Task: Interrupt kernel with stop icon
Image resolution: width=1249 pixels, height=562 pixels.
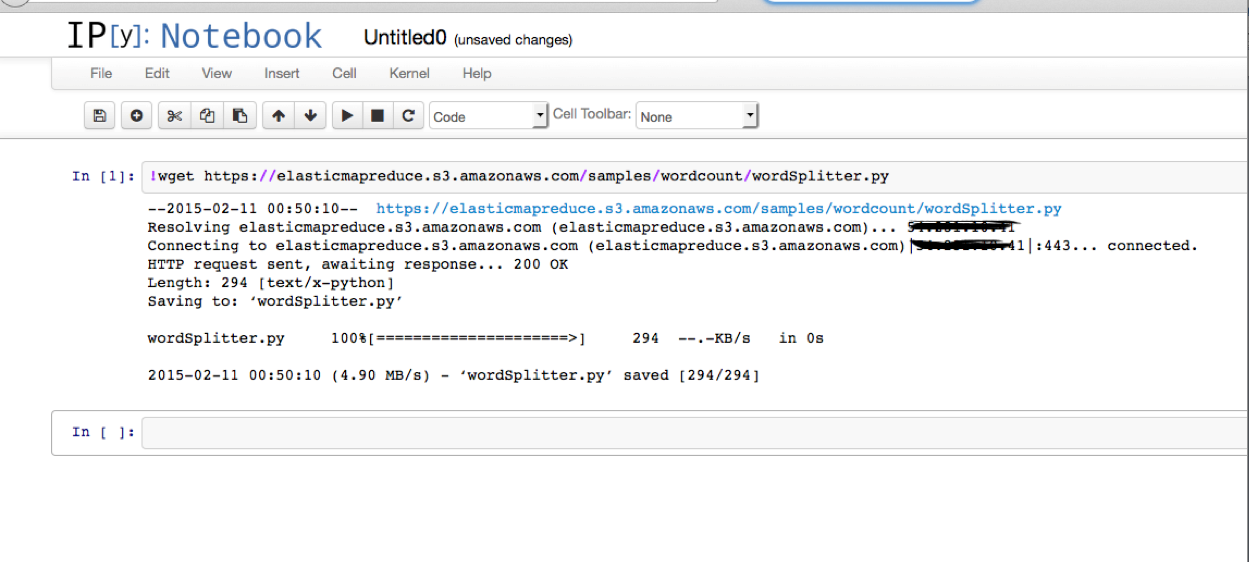Action: (377, 116)
